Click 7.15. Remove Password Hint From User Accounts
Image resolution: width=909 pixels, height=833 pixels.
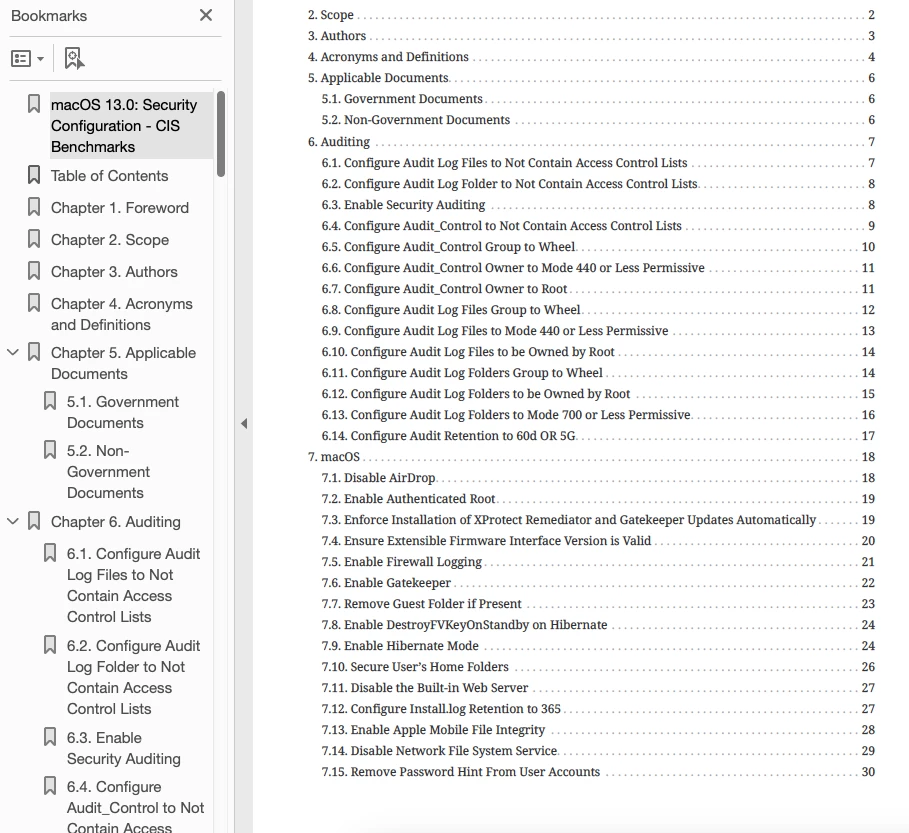pos(461,772)
